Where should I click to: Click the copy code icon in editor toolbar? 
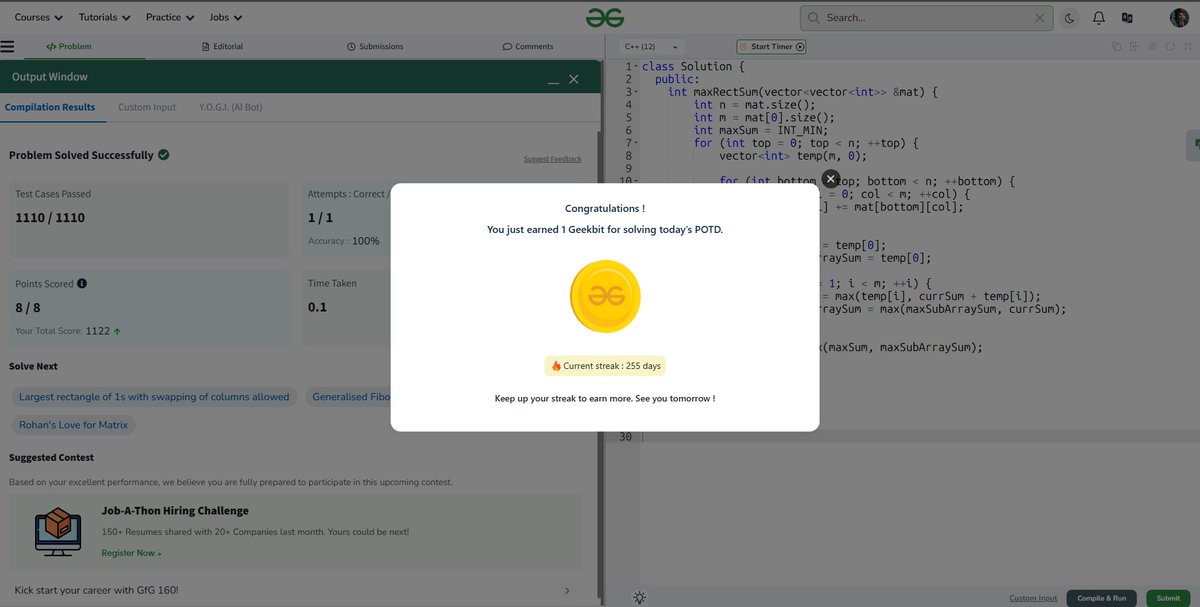1117,46
